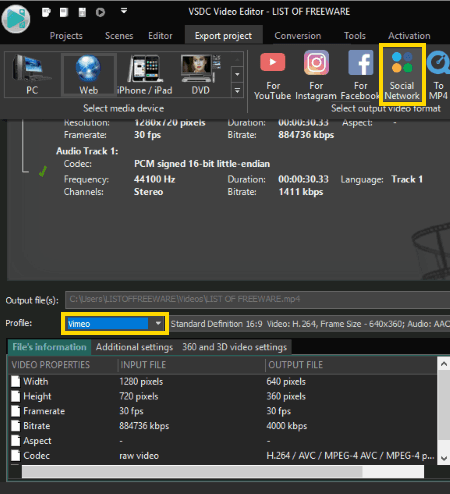Viewport: 450px width, 494px height.
Task: Go to the Editor ribbon tab
Action: 160,36
